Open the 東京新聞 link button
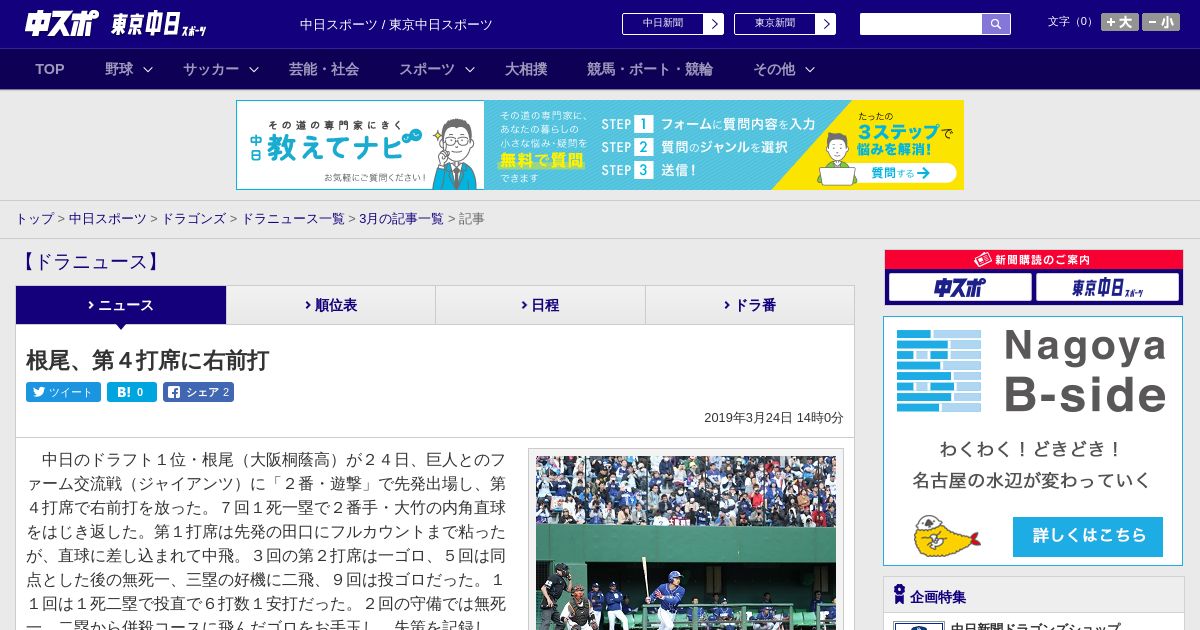 [775, 24]
